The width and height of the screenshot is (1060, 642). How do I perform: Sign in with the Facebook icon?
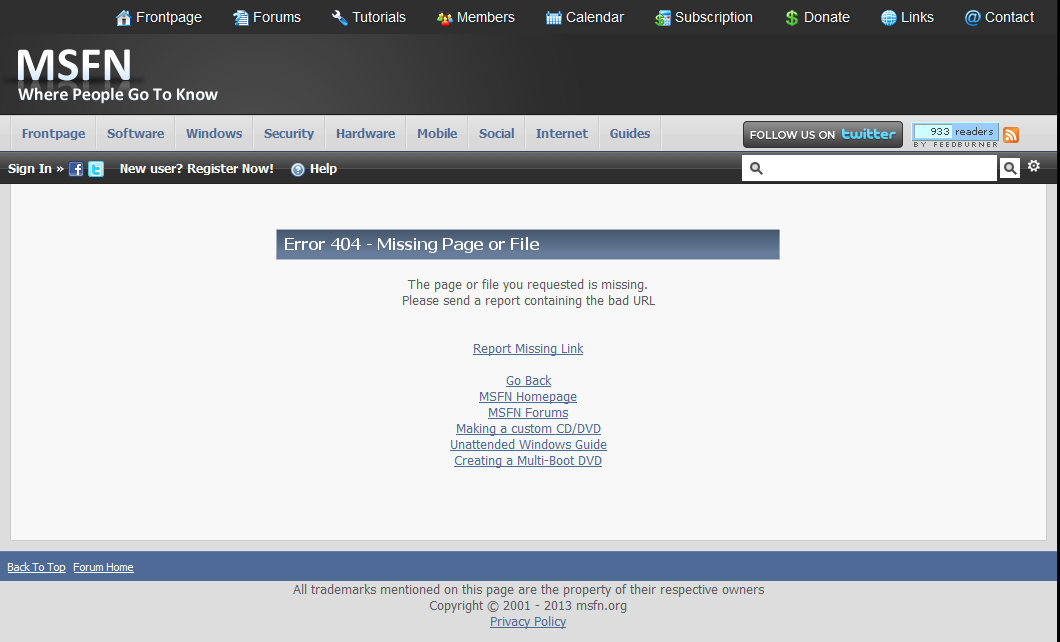click(76, 169)
